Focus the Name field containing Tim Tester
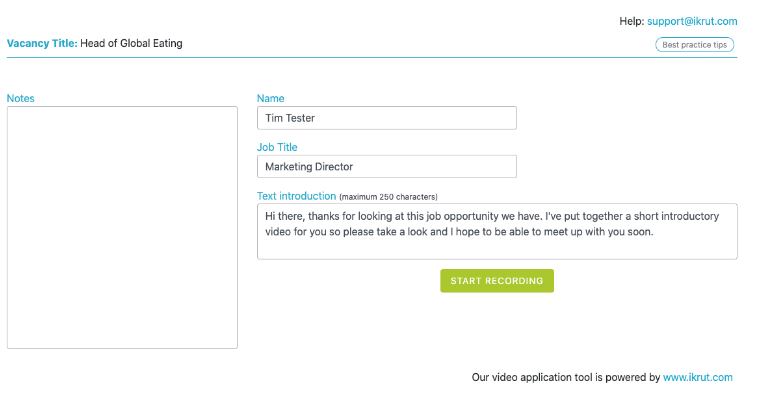The height and width of the screenshot is (402, 767). [386, 118]
